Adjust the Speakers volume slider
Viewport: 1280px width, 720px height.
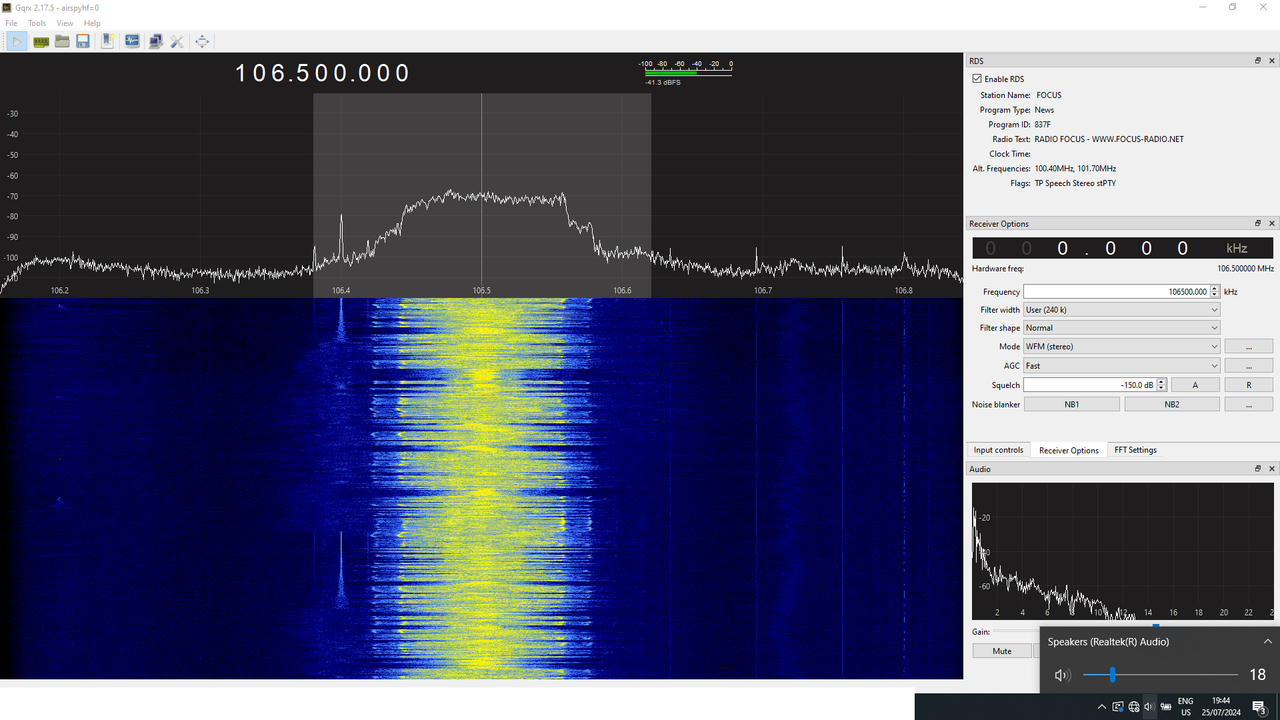pos(1161,675)
